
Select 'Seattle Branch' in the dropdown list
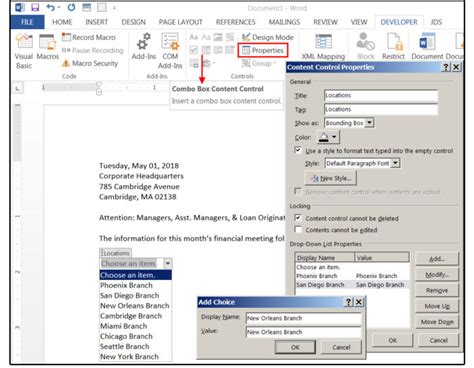click(135, 346)
